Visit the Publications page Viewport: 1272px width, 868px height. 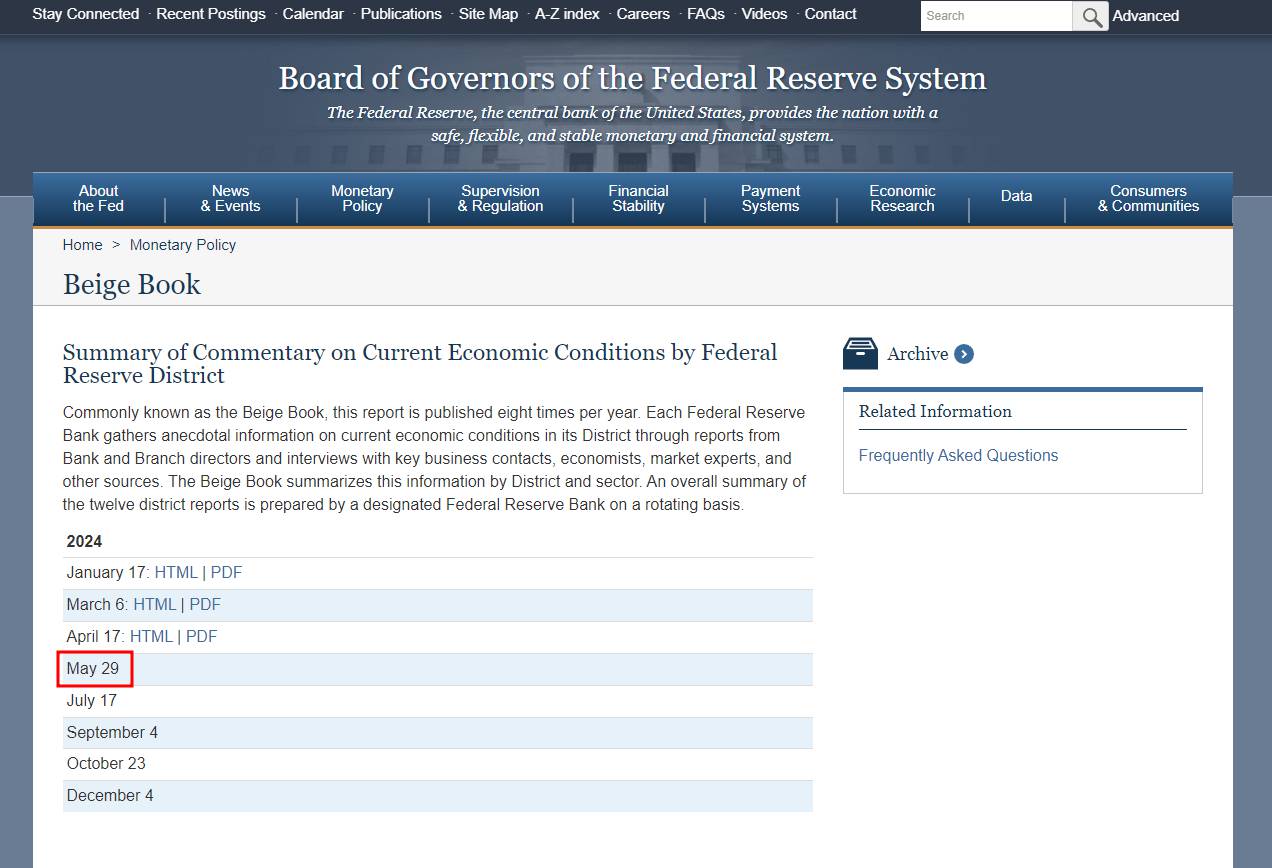point(401,14)
